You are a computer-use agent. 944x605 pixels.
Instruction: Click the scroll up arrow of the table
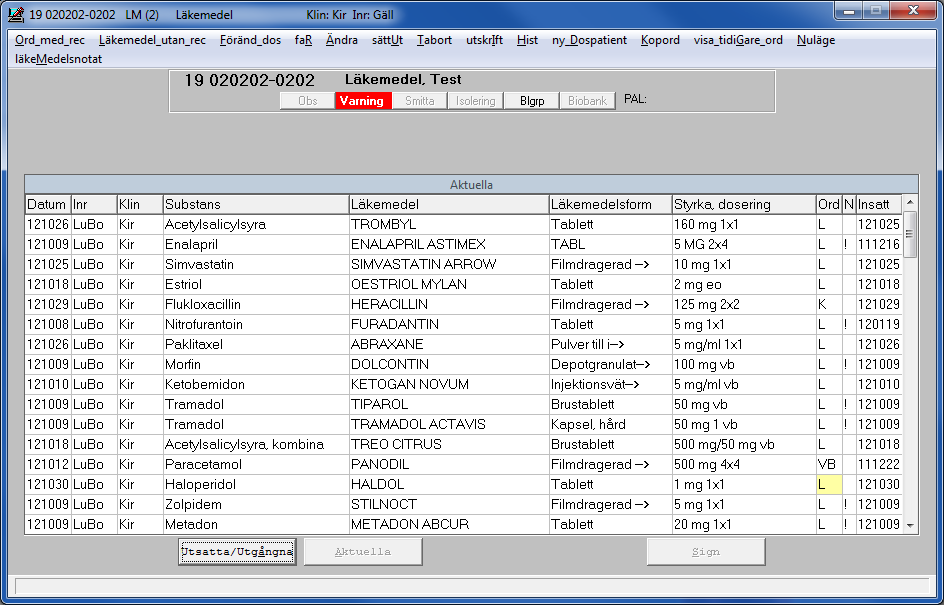tap(910, 202)
